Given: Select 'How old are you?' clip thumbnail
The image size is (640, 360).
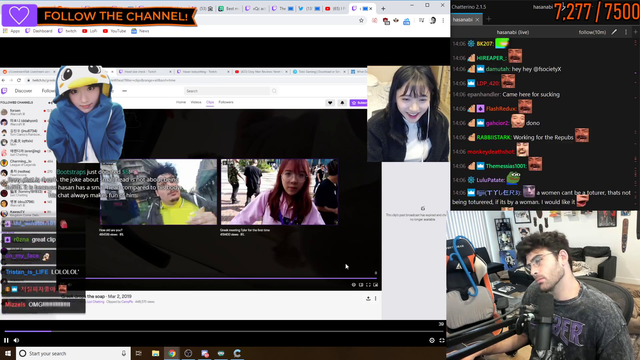Looking at the screenshot, I should click(158, 192).
